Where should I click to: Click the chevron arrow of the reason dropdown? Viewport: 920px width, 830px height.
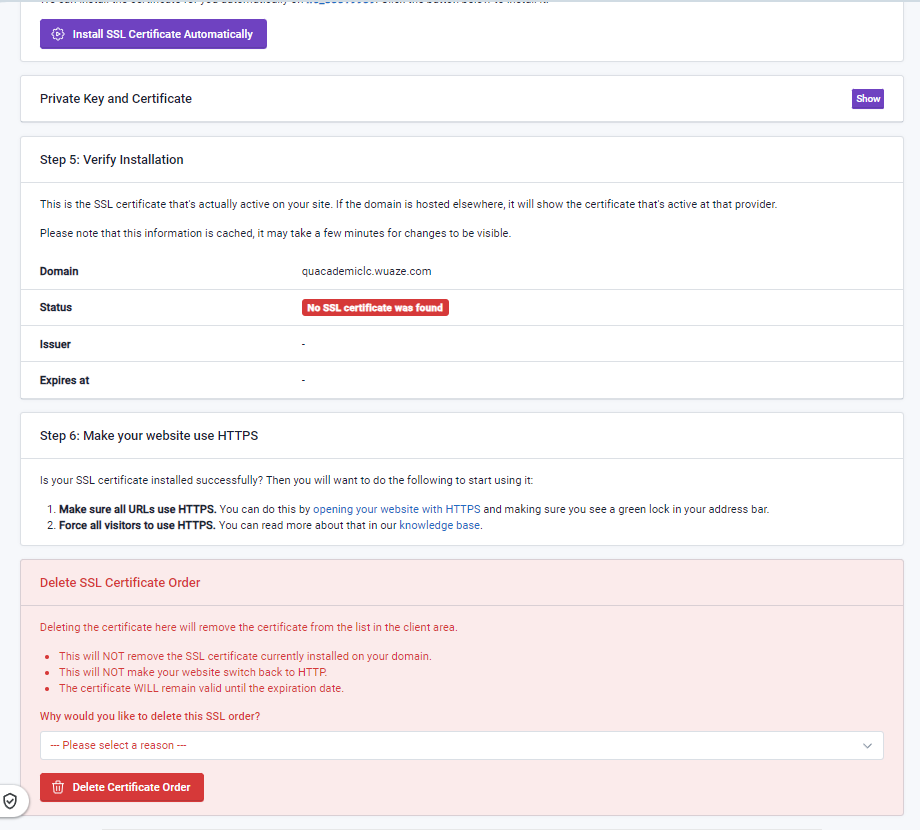tap(867, 745)
